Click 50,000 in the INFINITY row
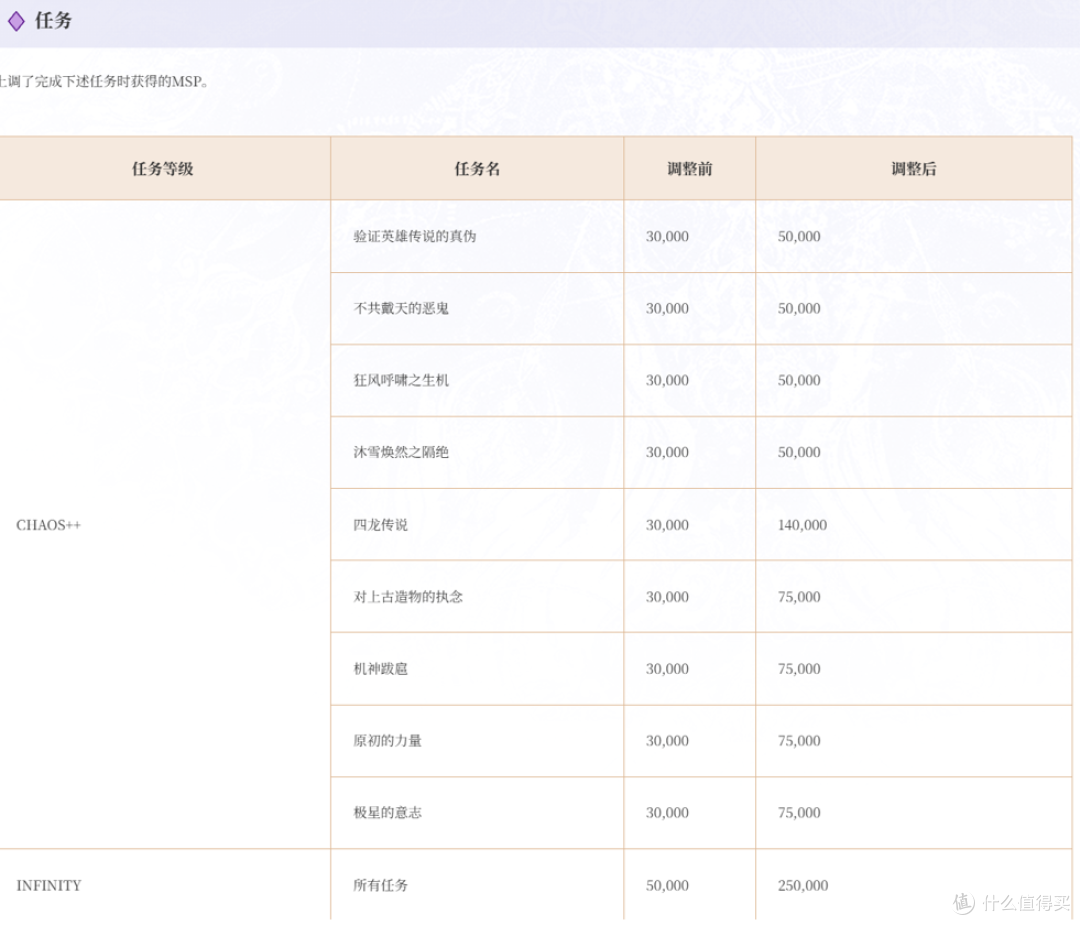This screenshot has width=1080, height=925. pyautogui.click(x=667, y=885)
